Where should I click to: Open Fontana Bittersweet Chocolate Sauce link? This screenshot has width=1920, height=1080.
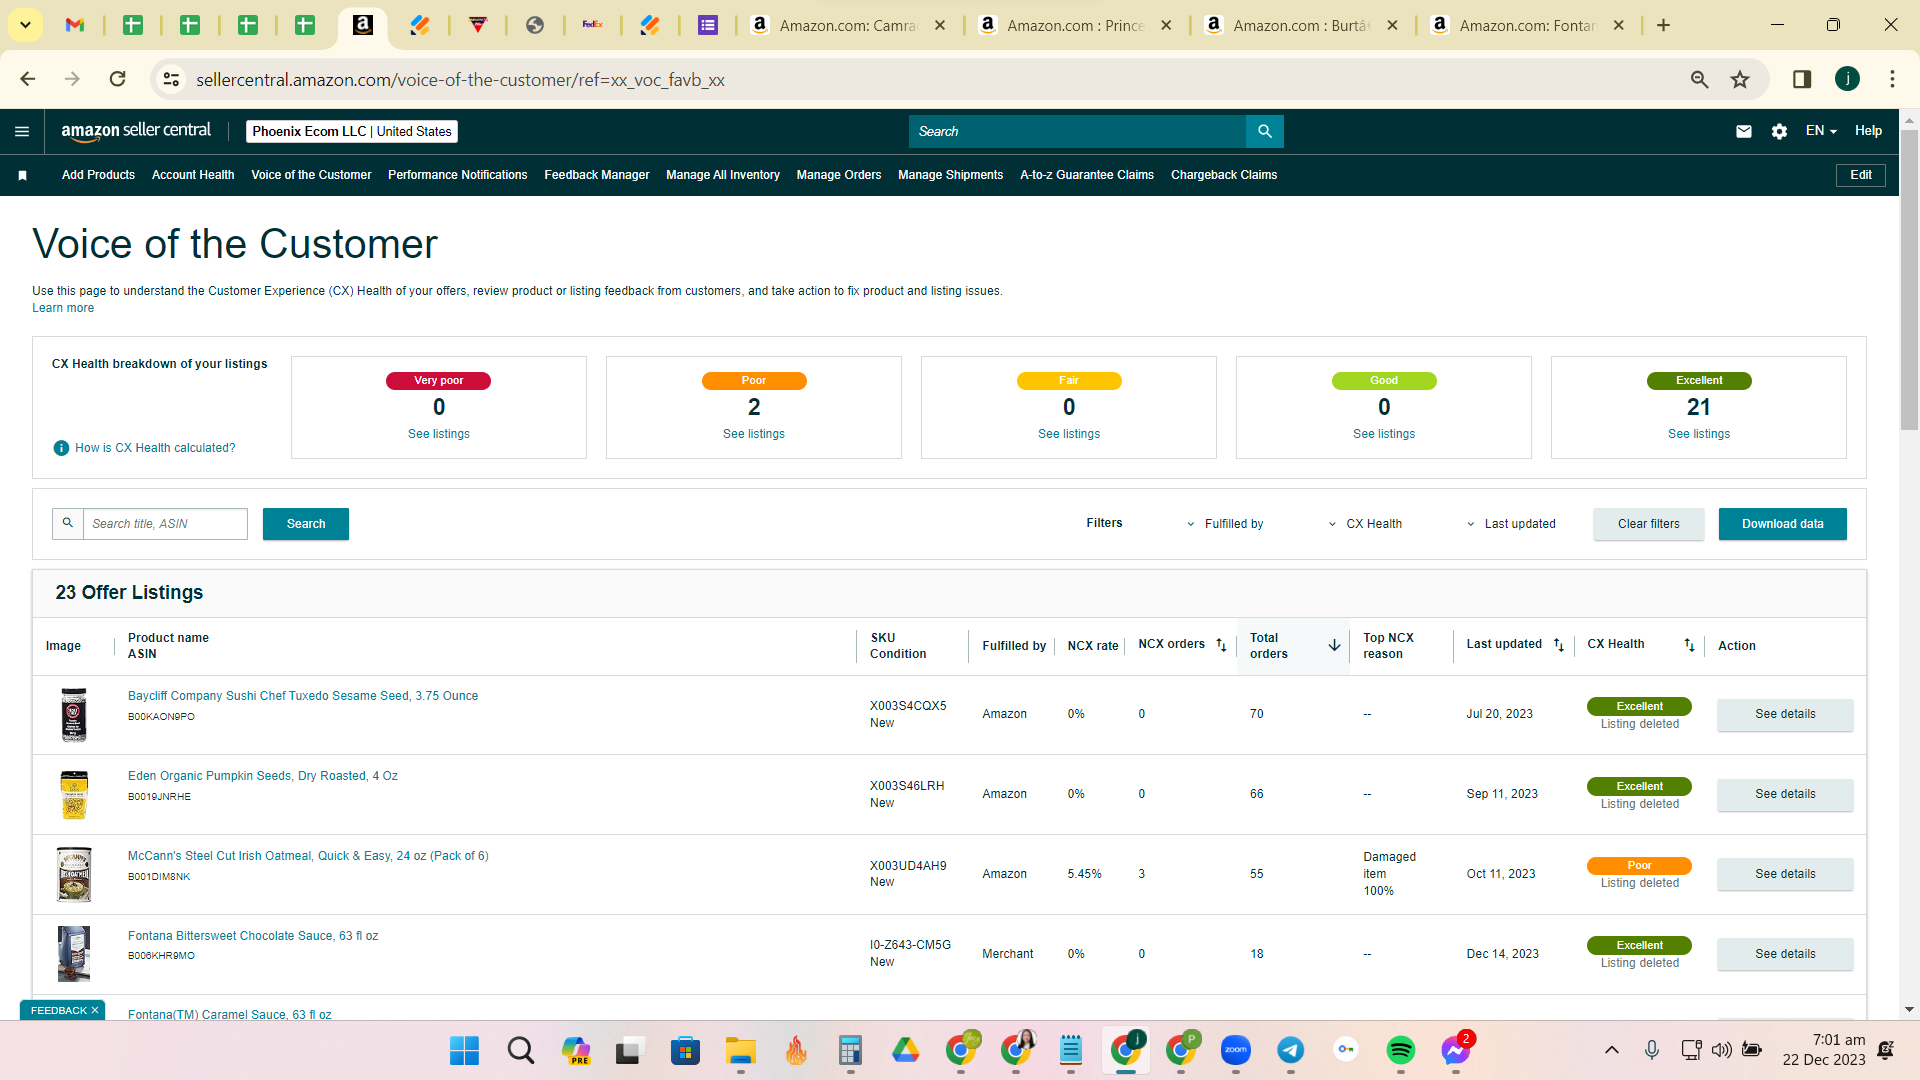(253, 936)
